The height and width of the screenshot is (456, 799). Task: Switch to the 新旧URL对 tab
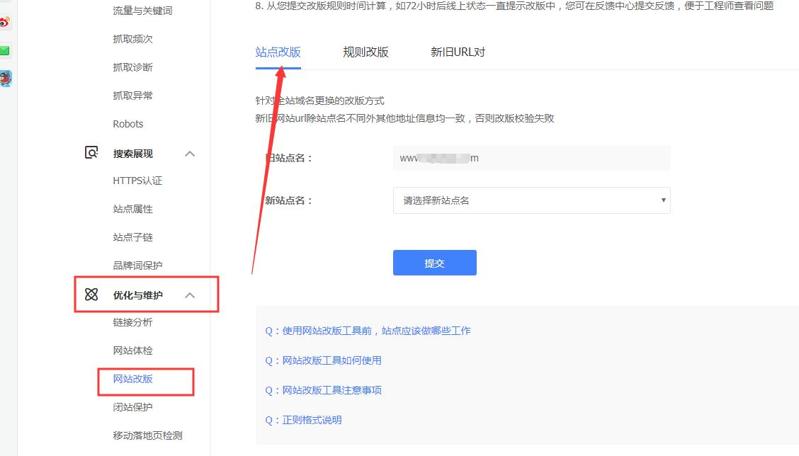coord(458,52)
